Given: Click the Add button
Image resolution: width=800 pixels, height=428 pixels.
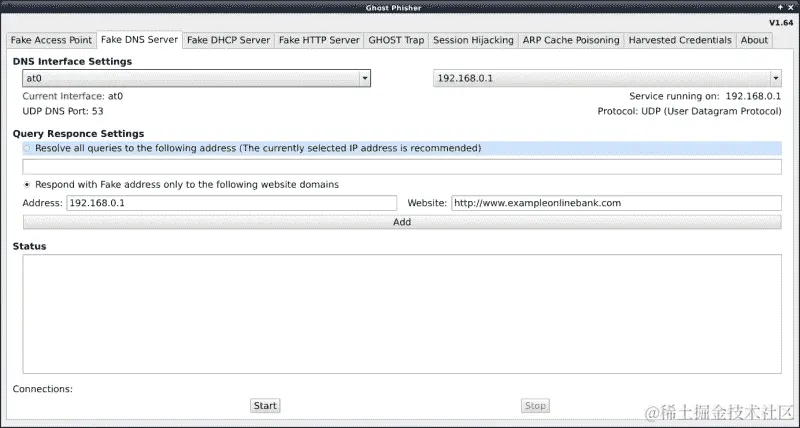Looking at the screenshot, I should pyautogui.click(x=402, y=222).
